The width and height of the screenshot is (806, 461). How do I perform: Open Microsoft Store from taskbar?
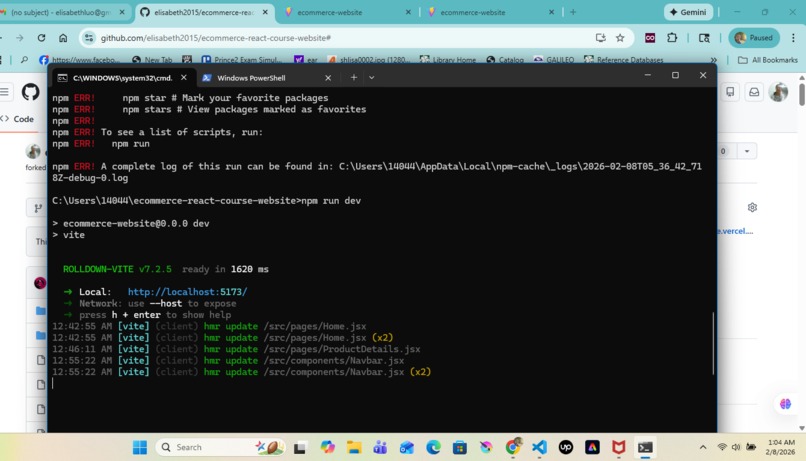(460, 447)
